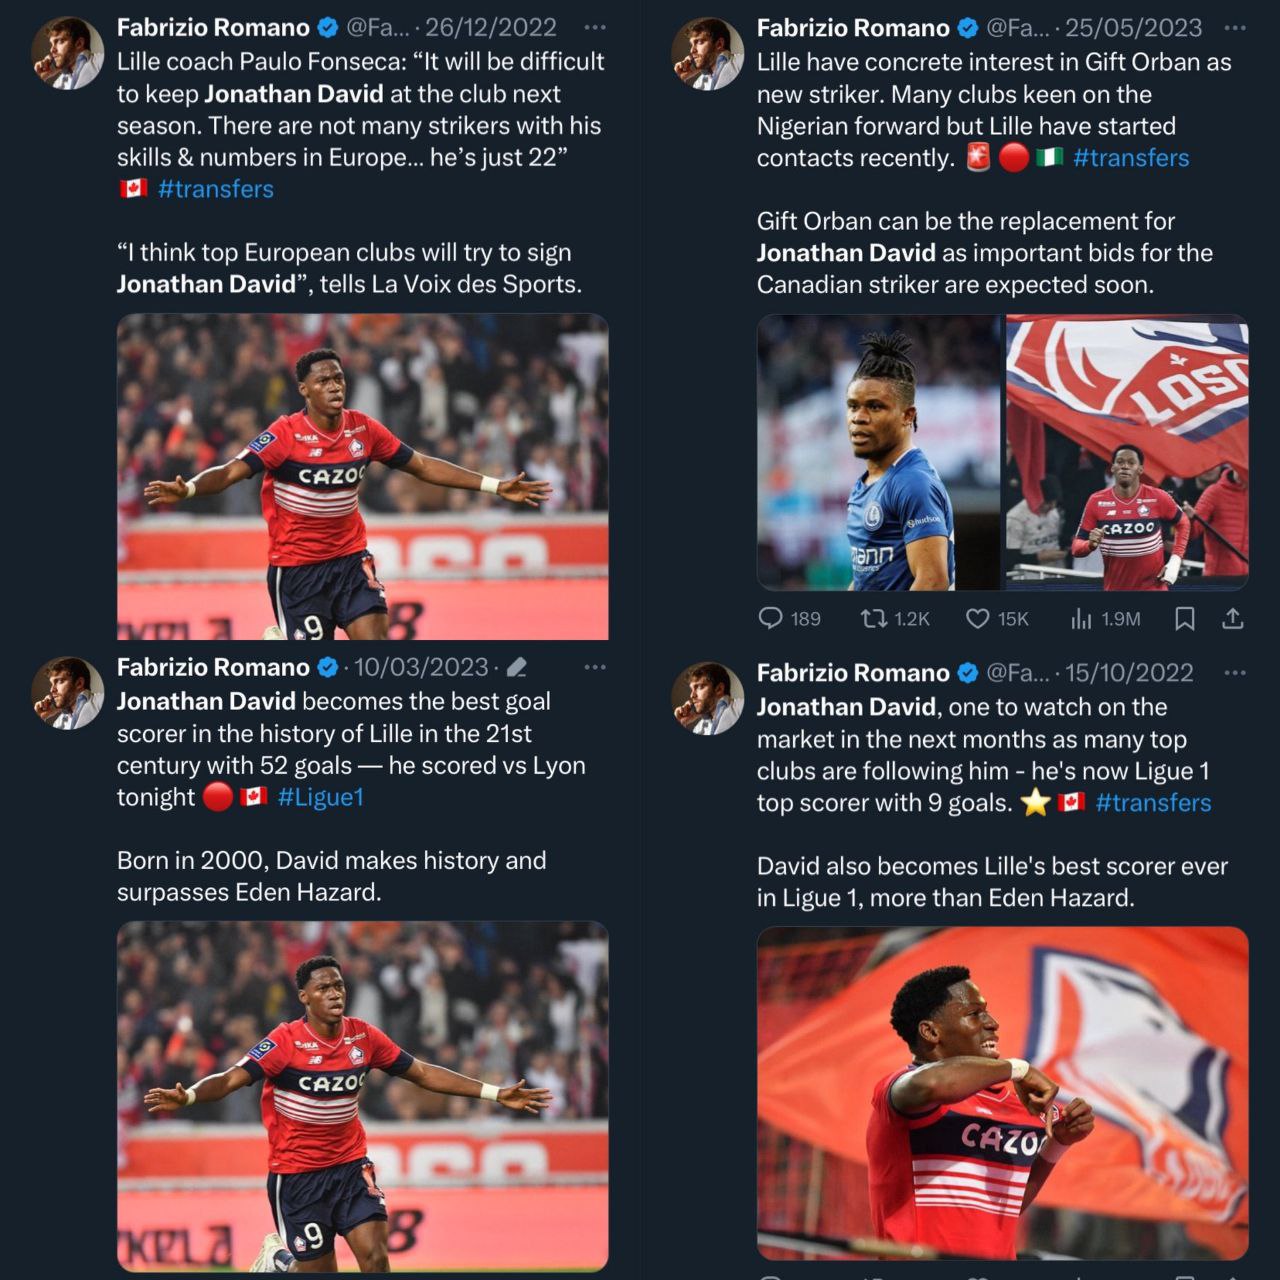Open #Ligue1 hashtag link
Viewport: 1280px width, 1280px height.
pyautogui.click(x=321, y=797)
